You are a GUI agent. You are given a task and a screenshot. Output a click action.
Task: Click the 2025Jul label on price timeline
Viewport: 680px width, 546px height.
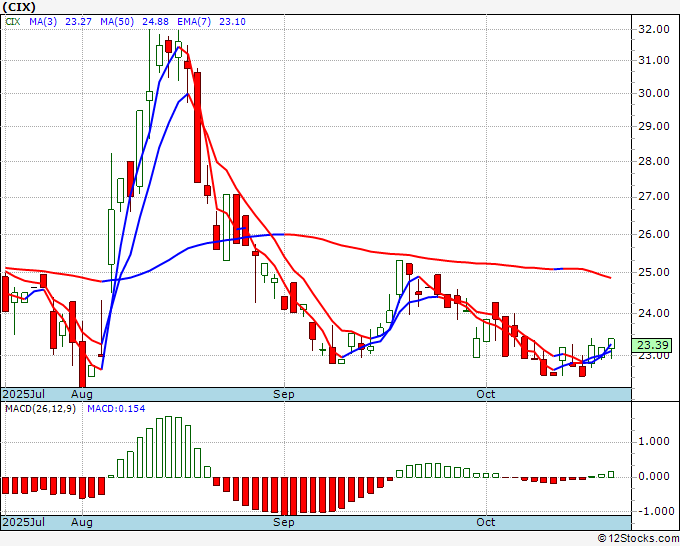tap(23, 394)
